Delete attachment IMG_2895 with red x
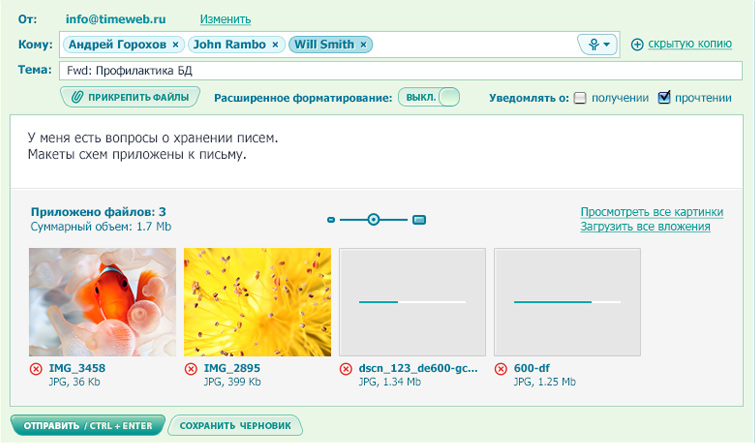The image size is (755, 443). coord(191,369)
